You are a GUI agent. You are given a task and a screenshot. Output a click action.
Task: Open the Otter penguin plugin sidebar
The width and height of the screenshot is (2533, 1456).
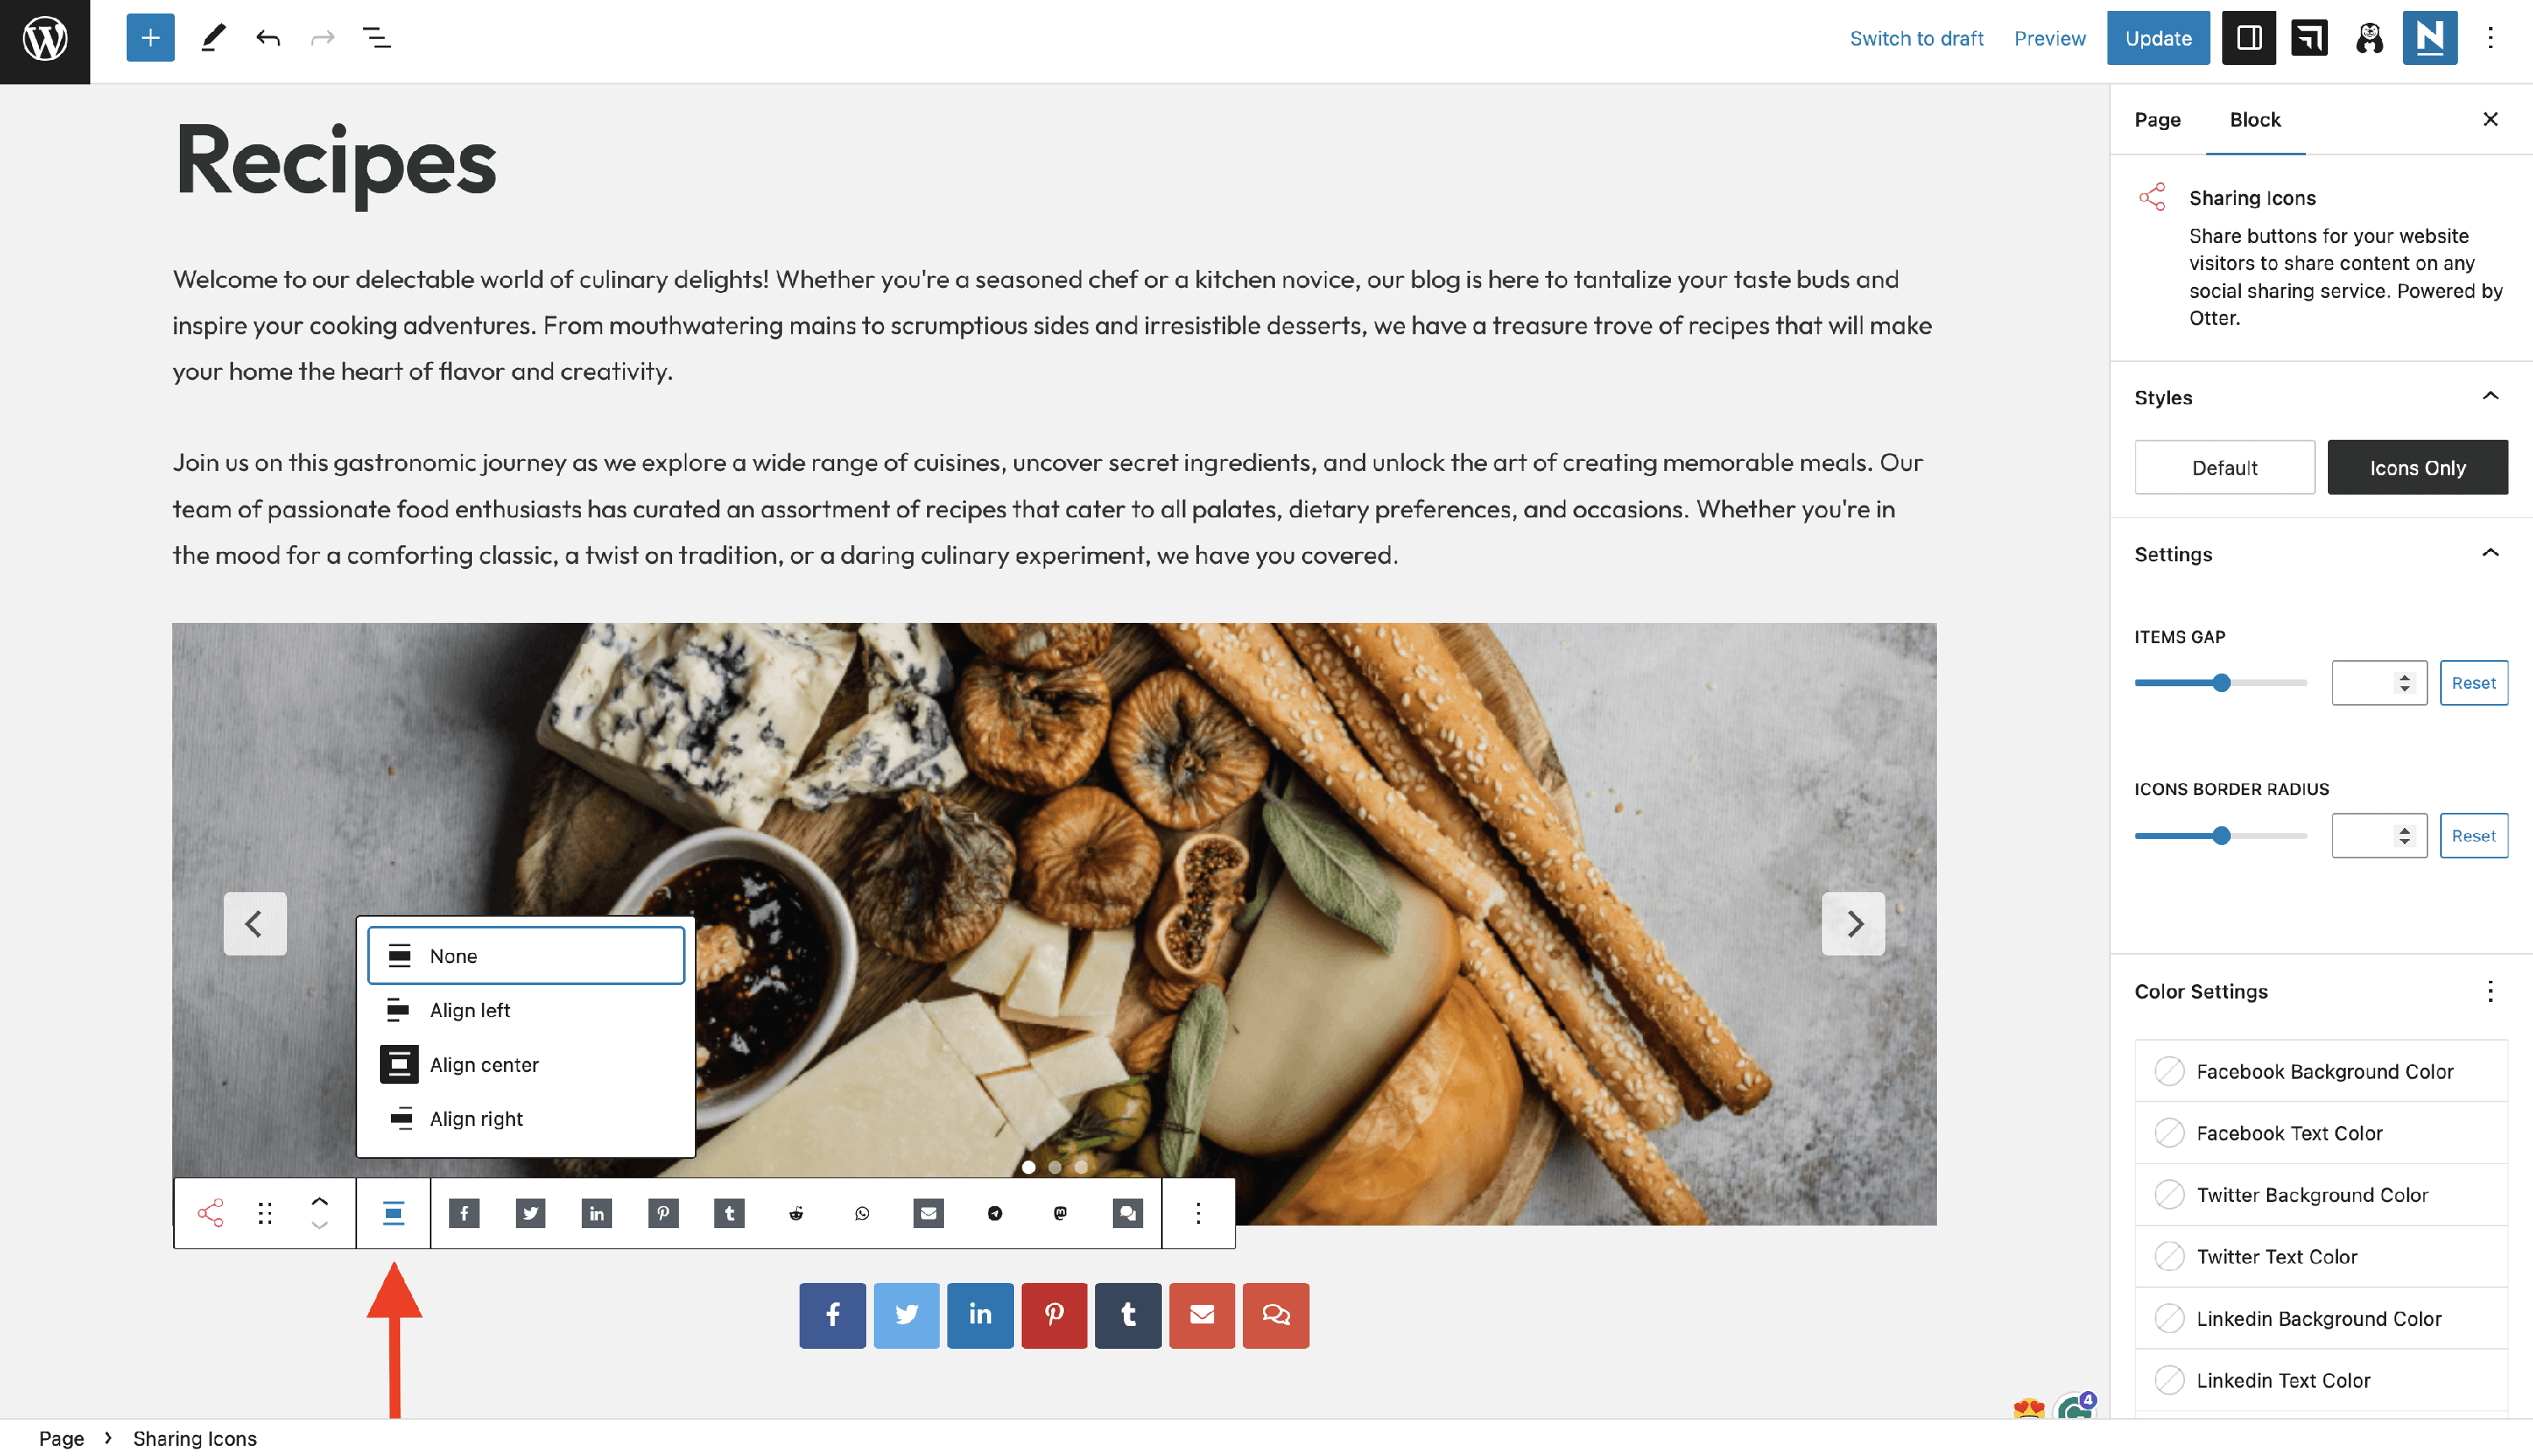pos(2369,38)
